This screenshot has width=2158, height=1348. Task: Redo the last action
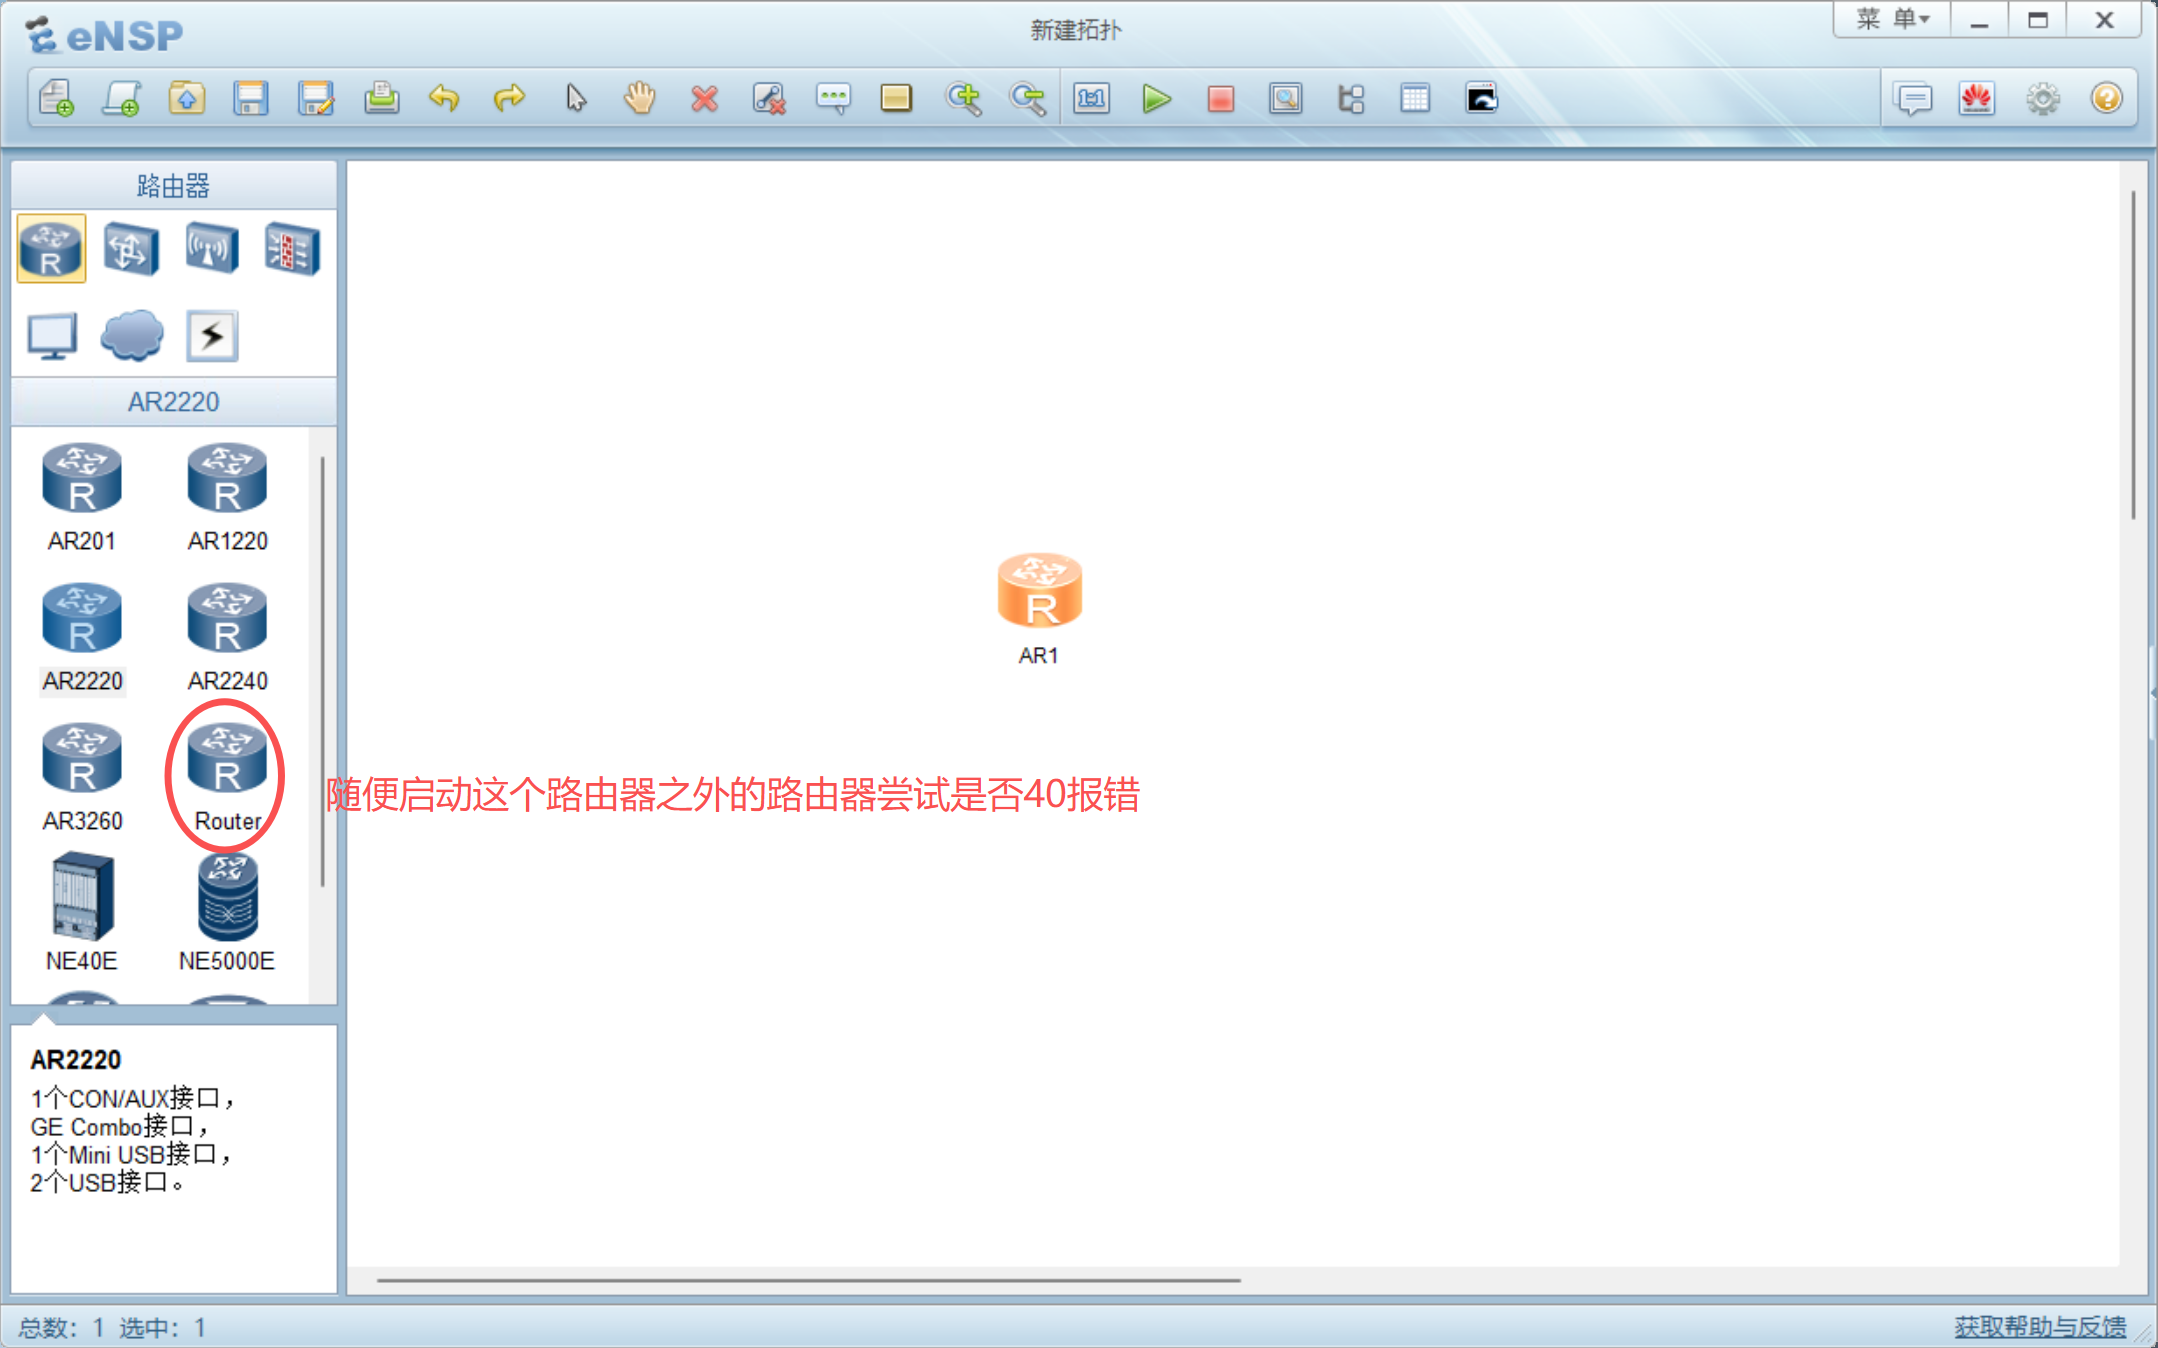(509, 98)
